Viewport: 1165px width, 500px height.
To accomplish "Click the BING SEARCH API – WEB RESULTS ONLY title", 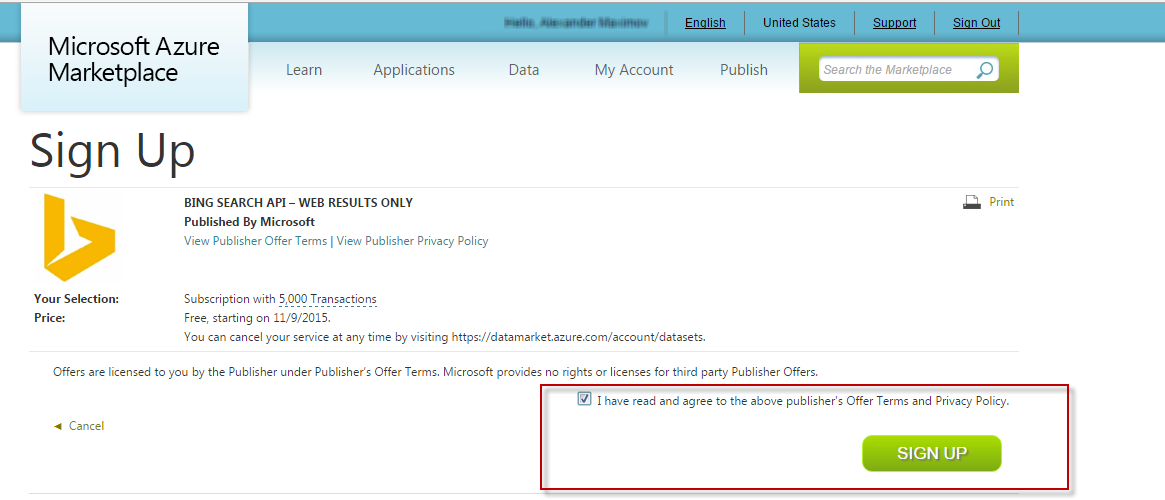I will click(x=298, y=202).
